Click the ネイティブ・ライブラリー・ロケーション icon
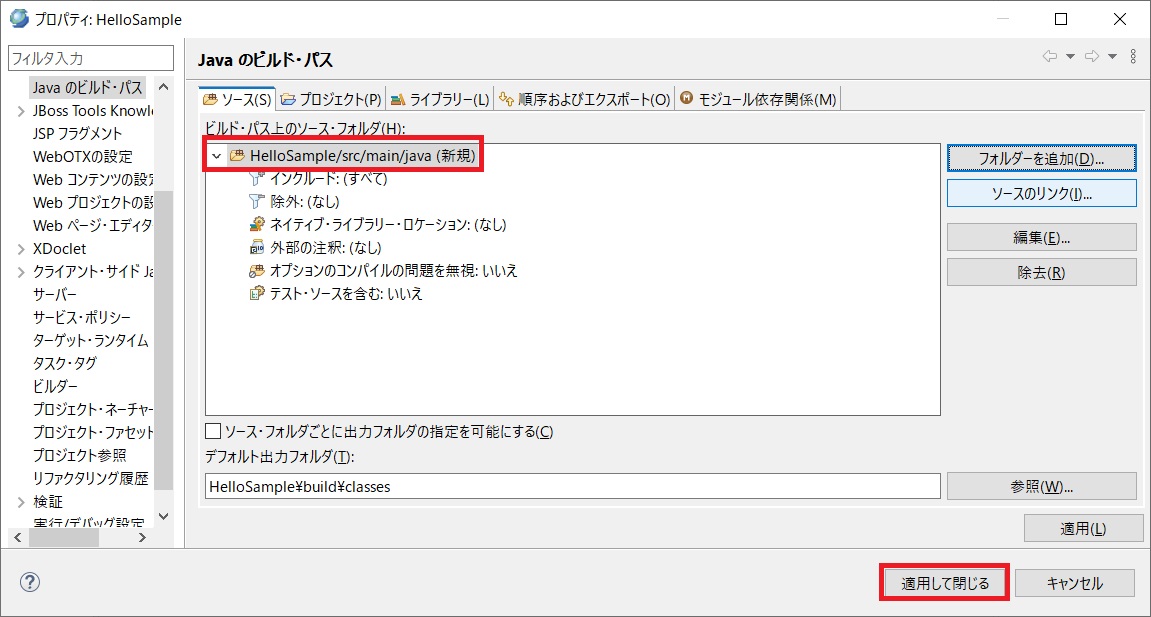1151x617 pixels. 256,224
